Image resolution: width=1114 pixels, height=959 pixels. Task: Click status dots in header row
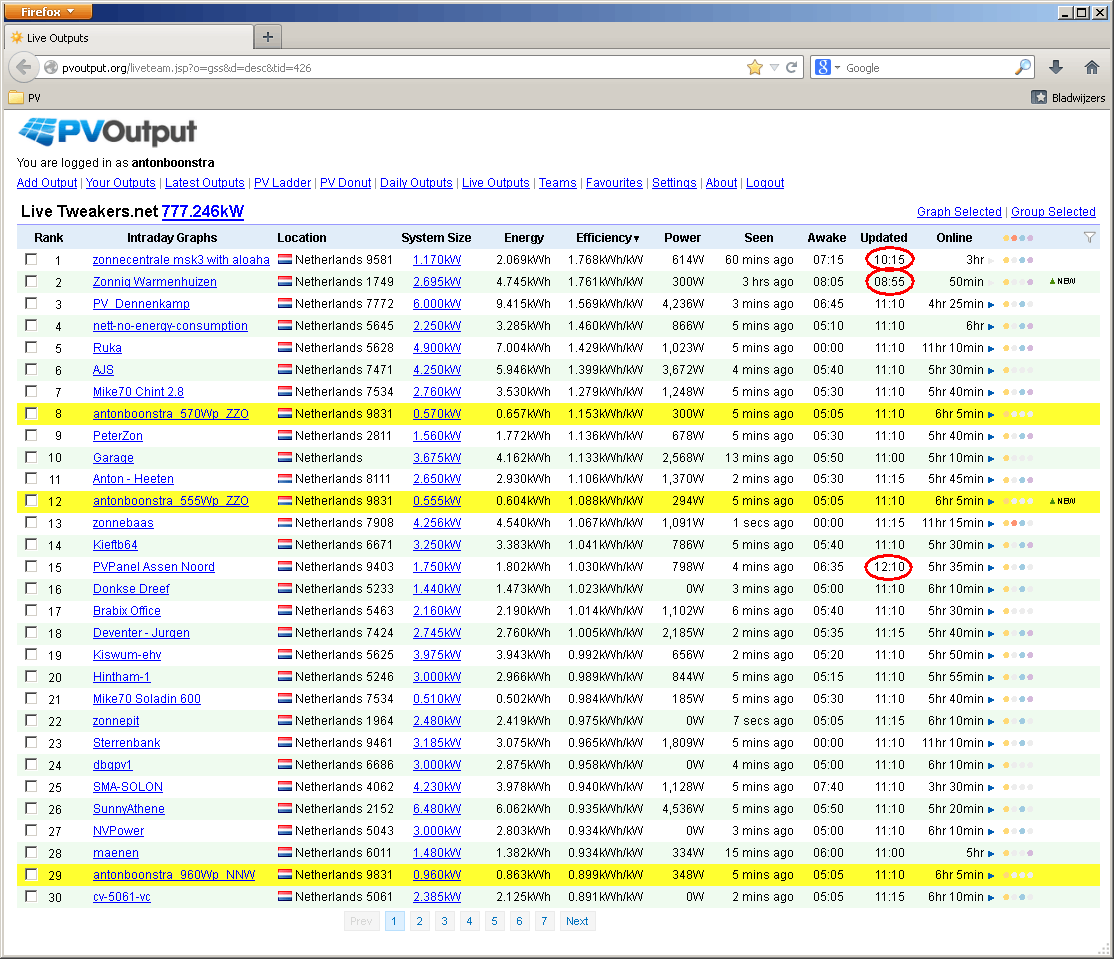pyautogui.click(x=1018, y=238)
